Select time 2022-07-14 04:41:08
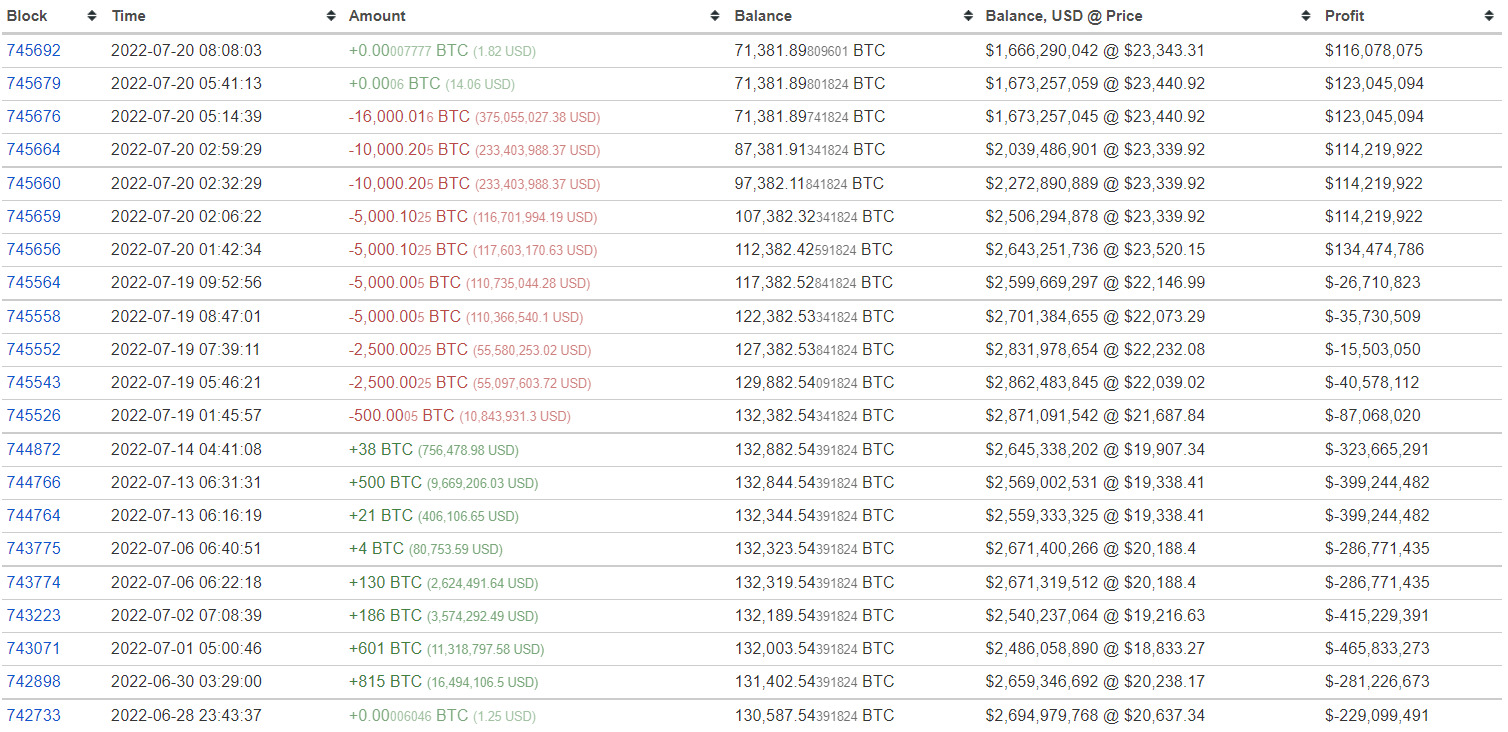This screenshot has width=1508, height=732. 186,450
